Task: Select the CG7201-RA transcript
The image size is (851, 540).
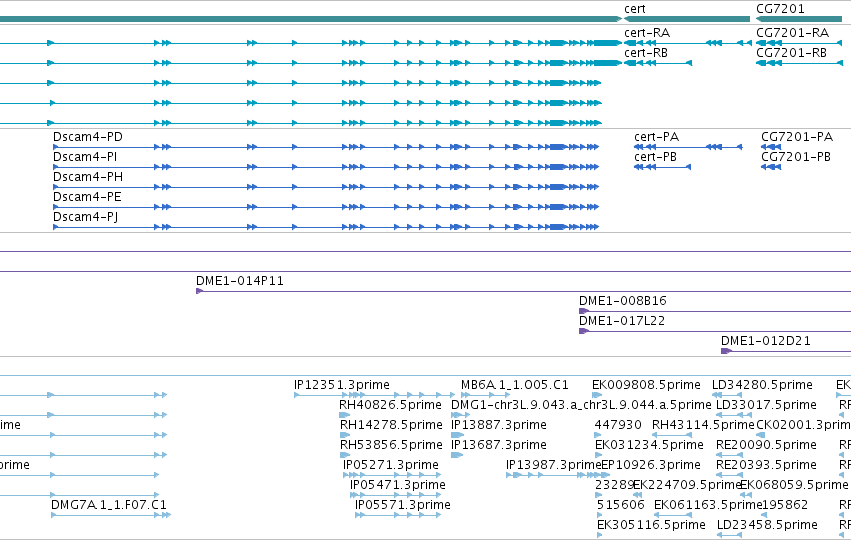Action: pos(799,43)
